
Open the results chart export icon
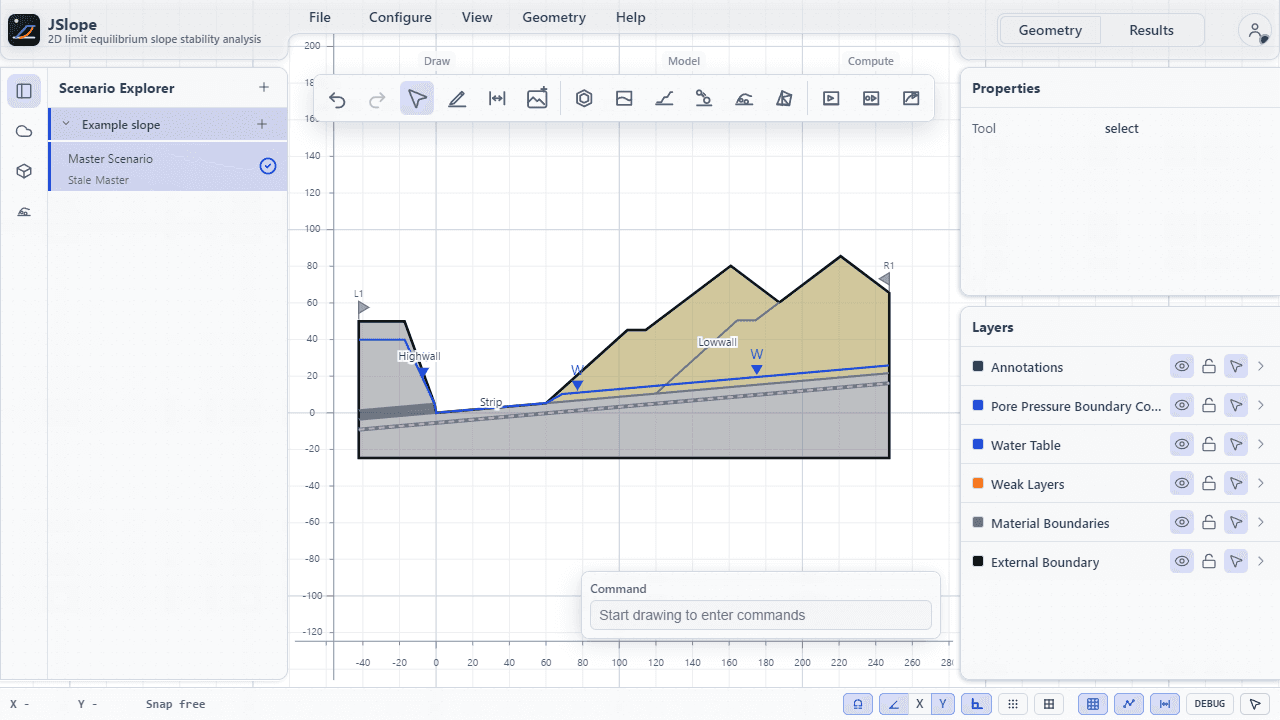[x=911, y=99]
